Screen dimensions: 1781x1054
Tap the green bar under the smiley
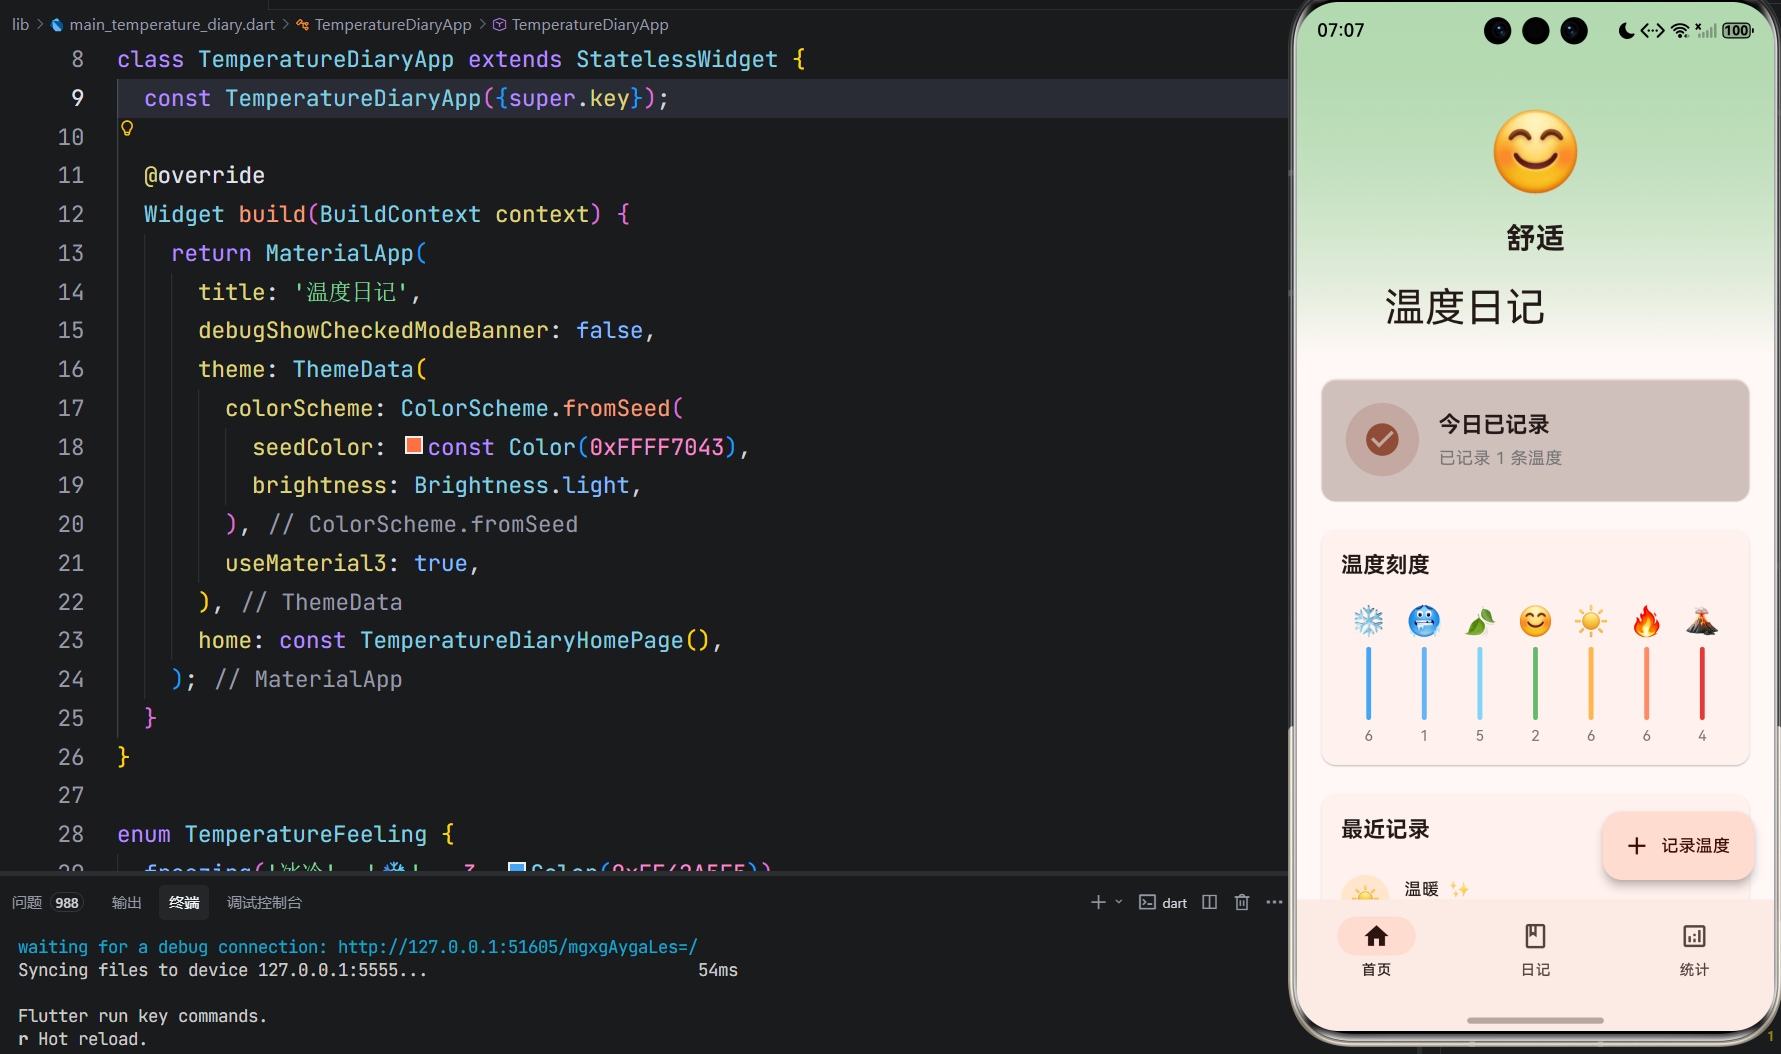click(1535, 683)
